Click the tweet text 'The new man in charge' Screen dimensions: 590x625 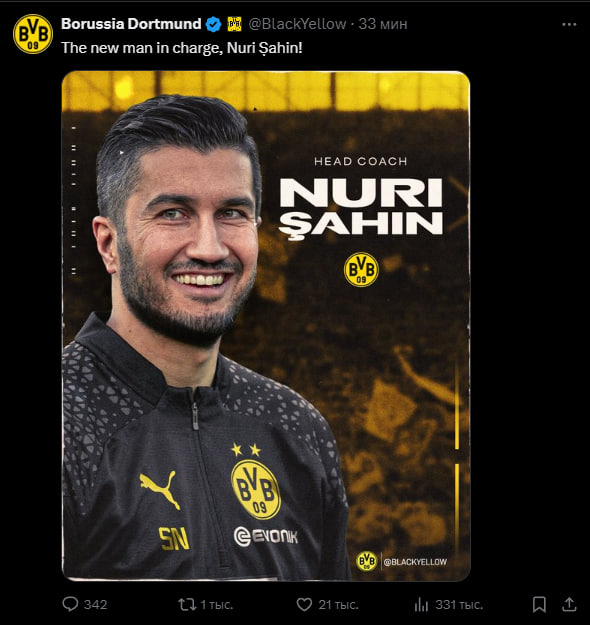click(x=140, y=48)
